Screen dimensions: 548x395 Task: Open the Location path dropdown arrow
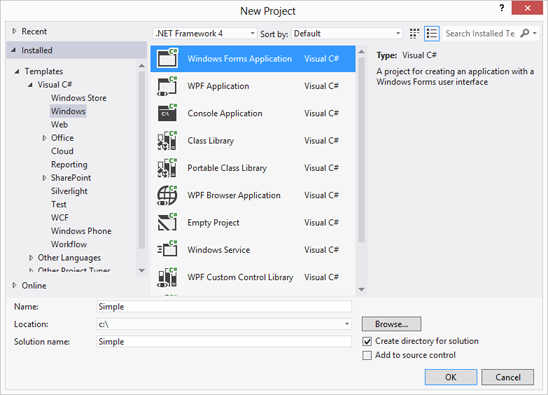coord(347,324)
